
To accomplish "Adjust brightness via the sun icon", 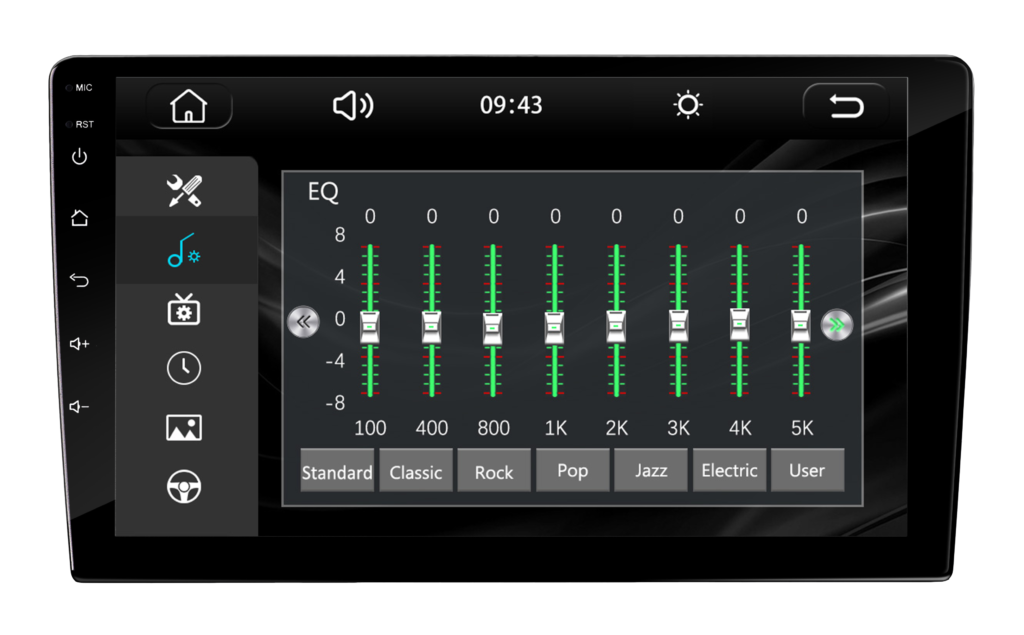I will [688, 105].
